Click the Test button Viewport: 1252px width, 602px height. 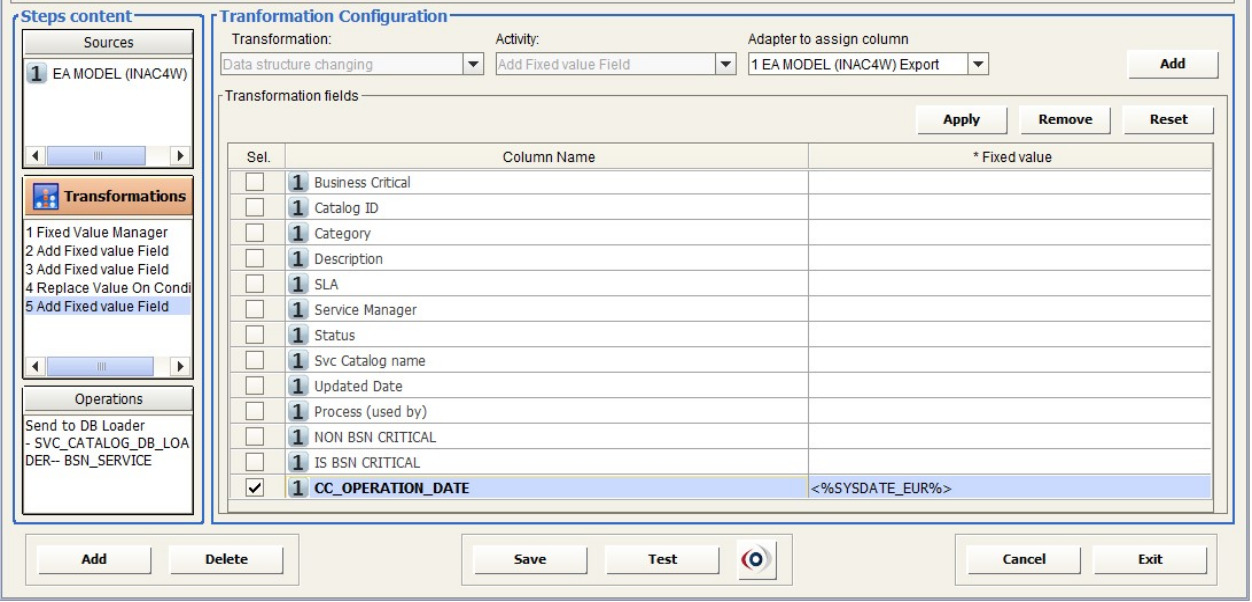(663, 559)
